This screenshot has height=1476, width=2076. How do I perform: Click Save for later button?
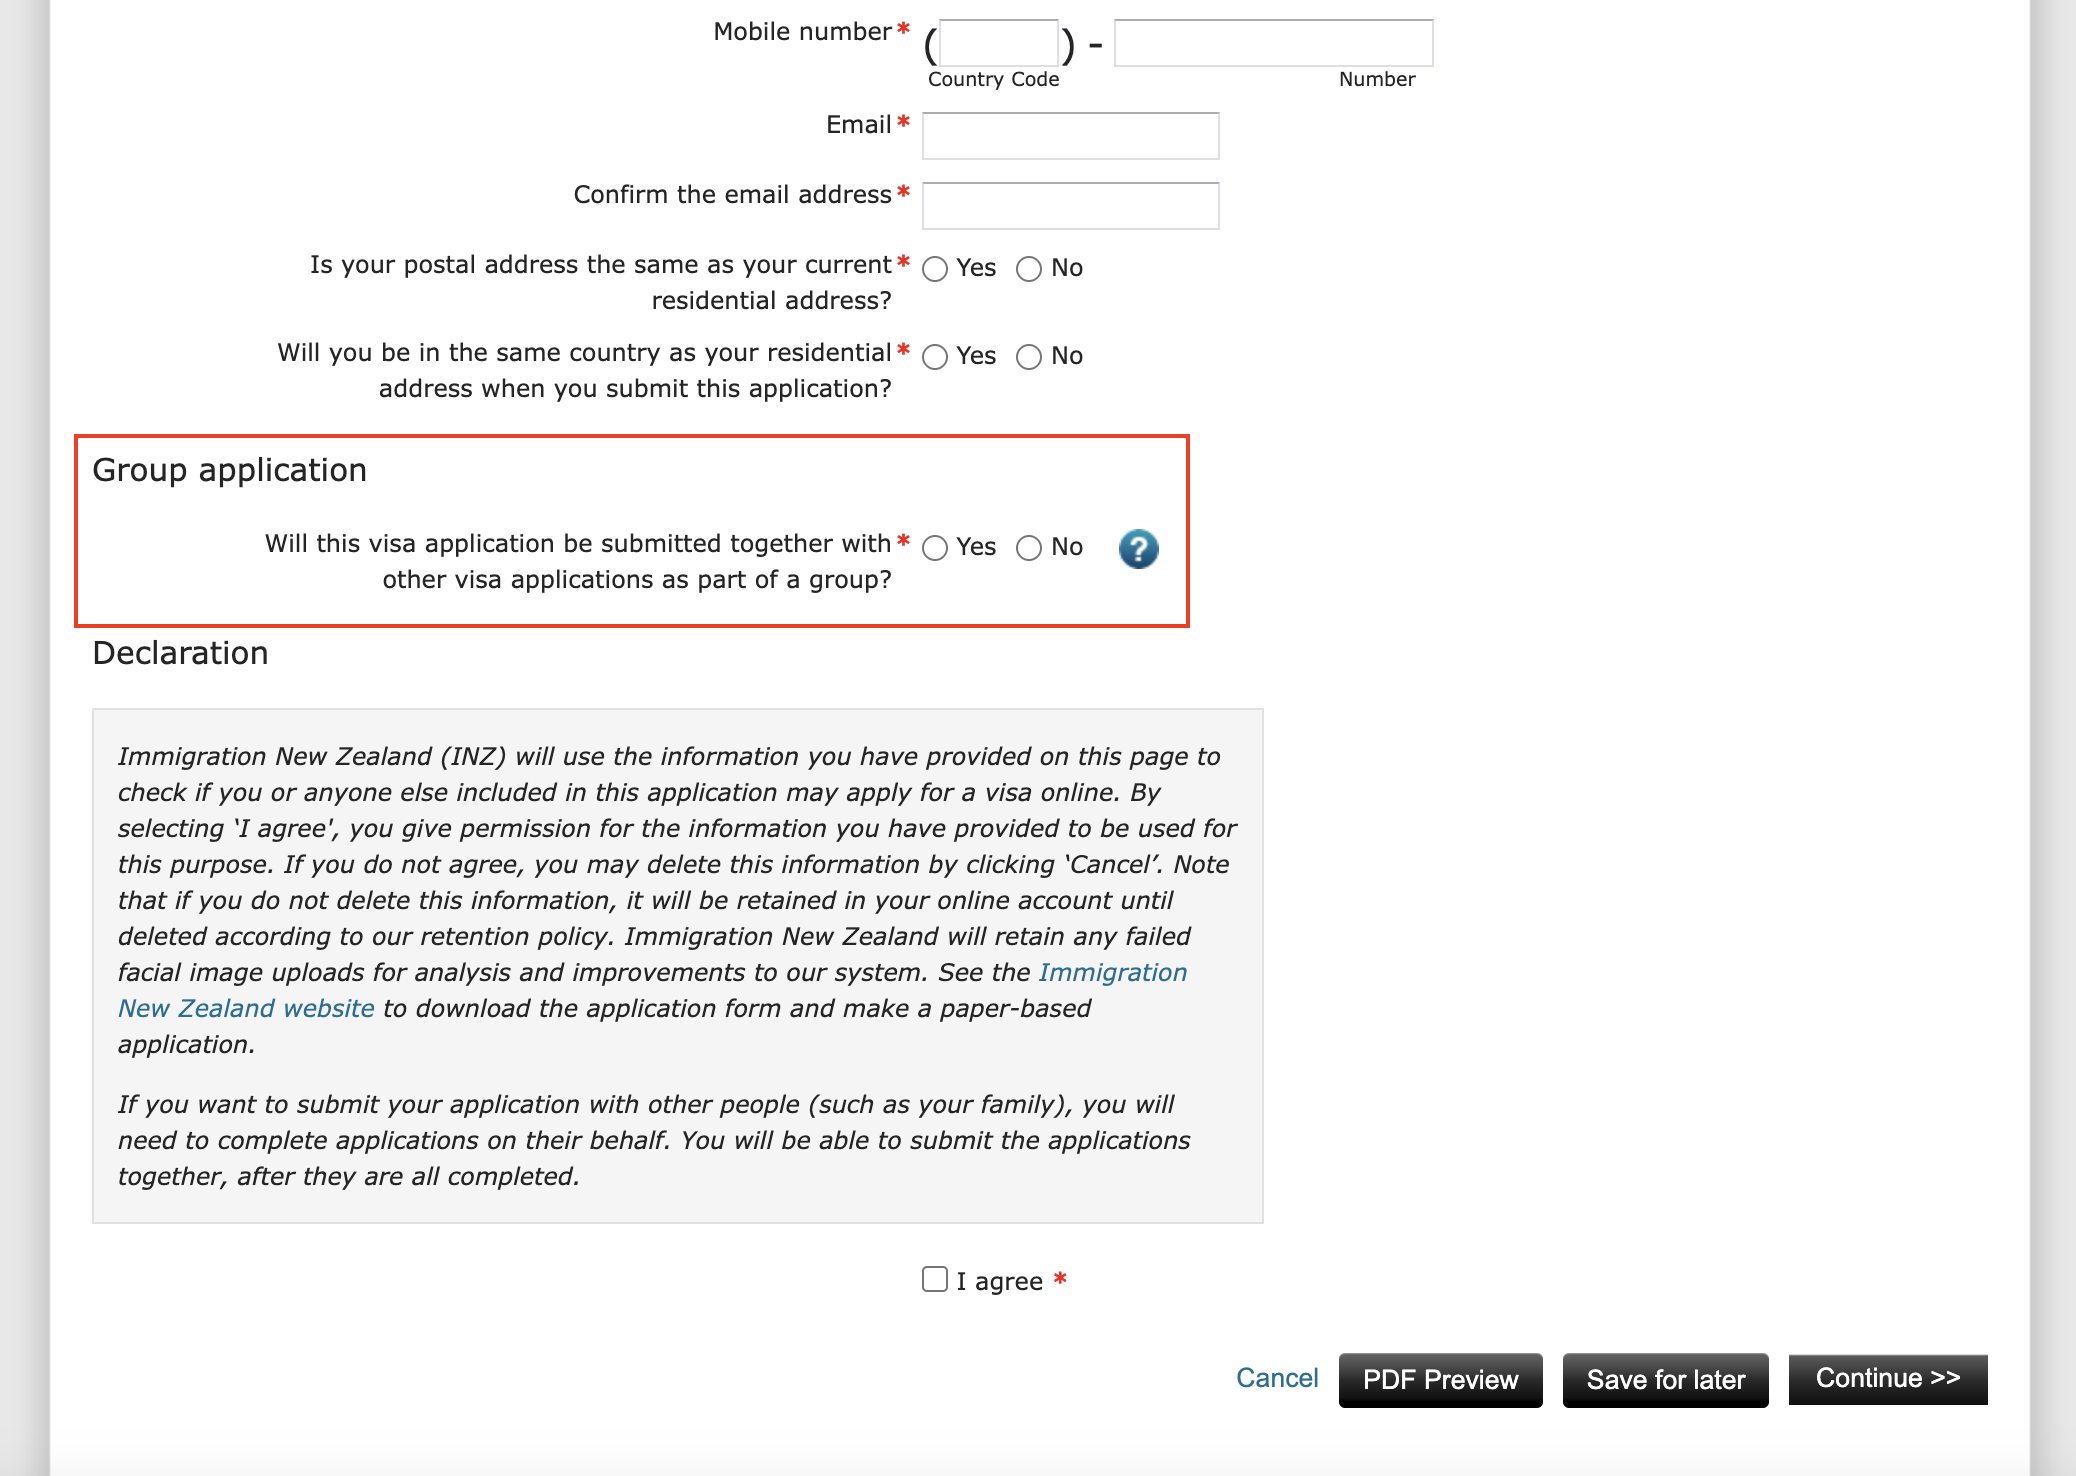pyautogui.click(x=1665, y=1380)
